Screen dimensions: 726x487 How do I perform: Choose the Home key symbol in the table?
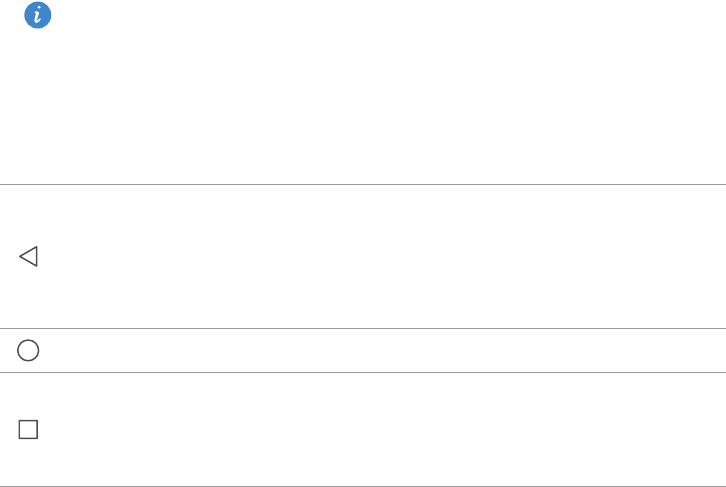click(x=28, y=350)
